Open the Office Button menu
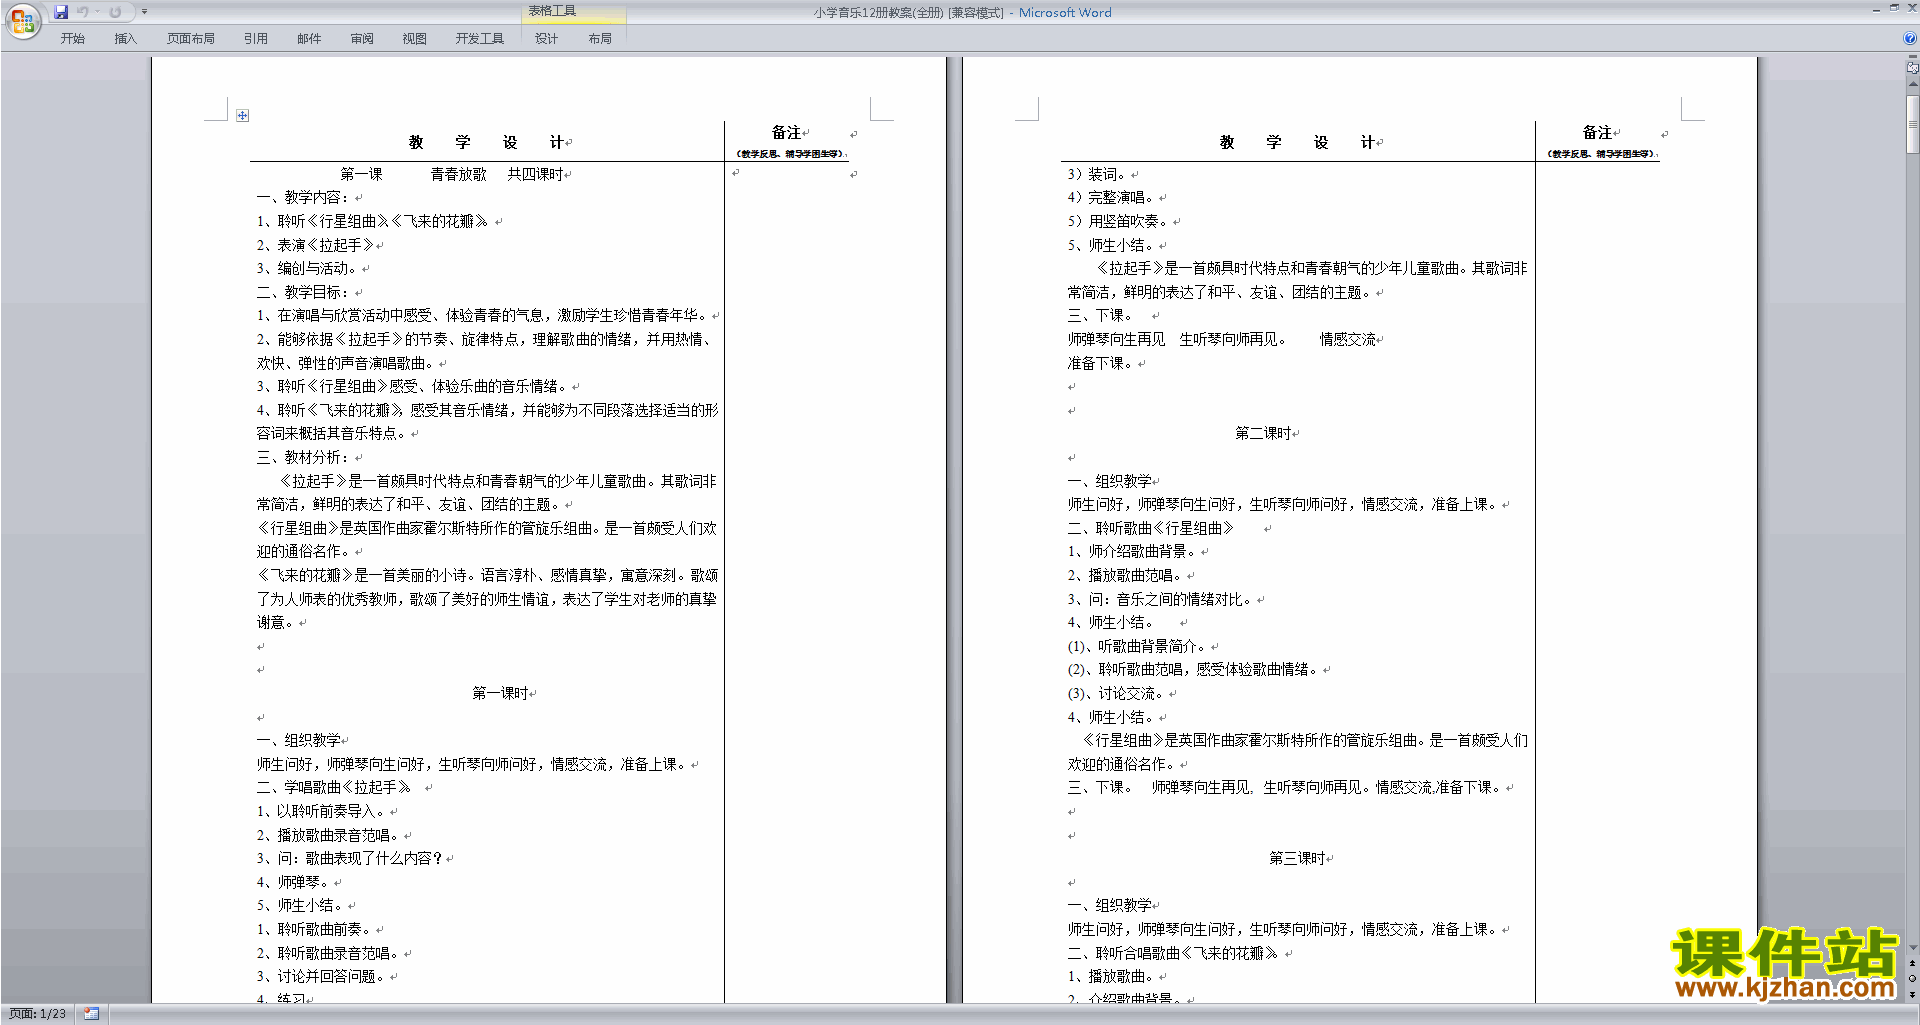Screen dimensions: 1920x1025 [x=22, y=20]
